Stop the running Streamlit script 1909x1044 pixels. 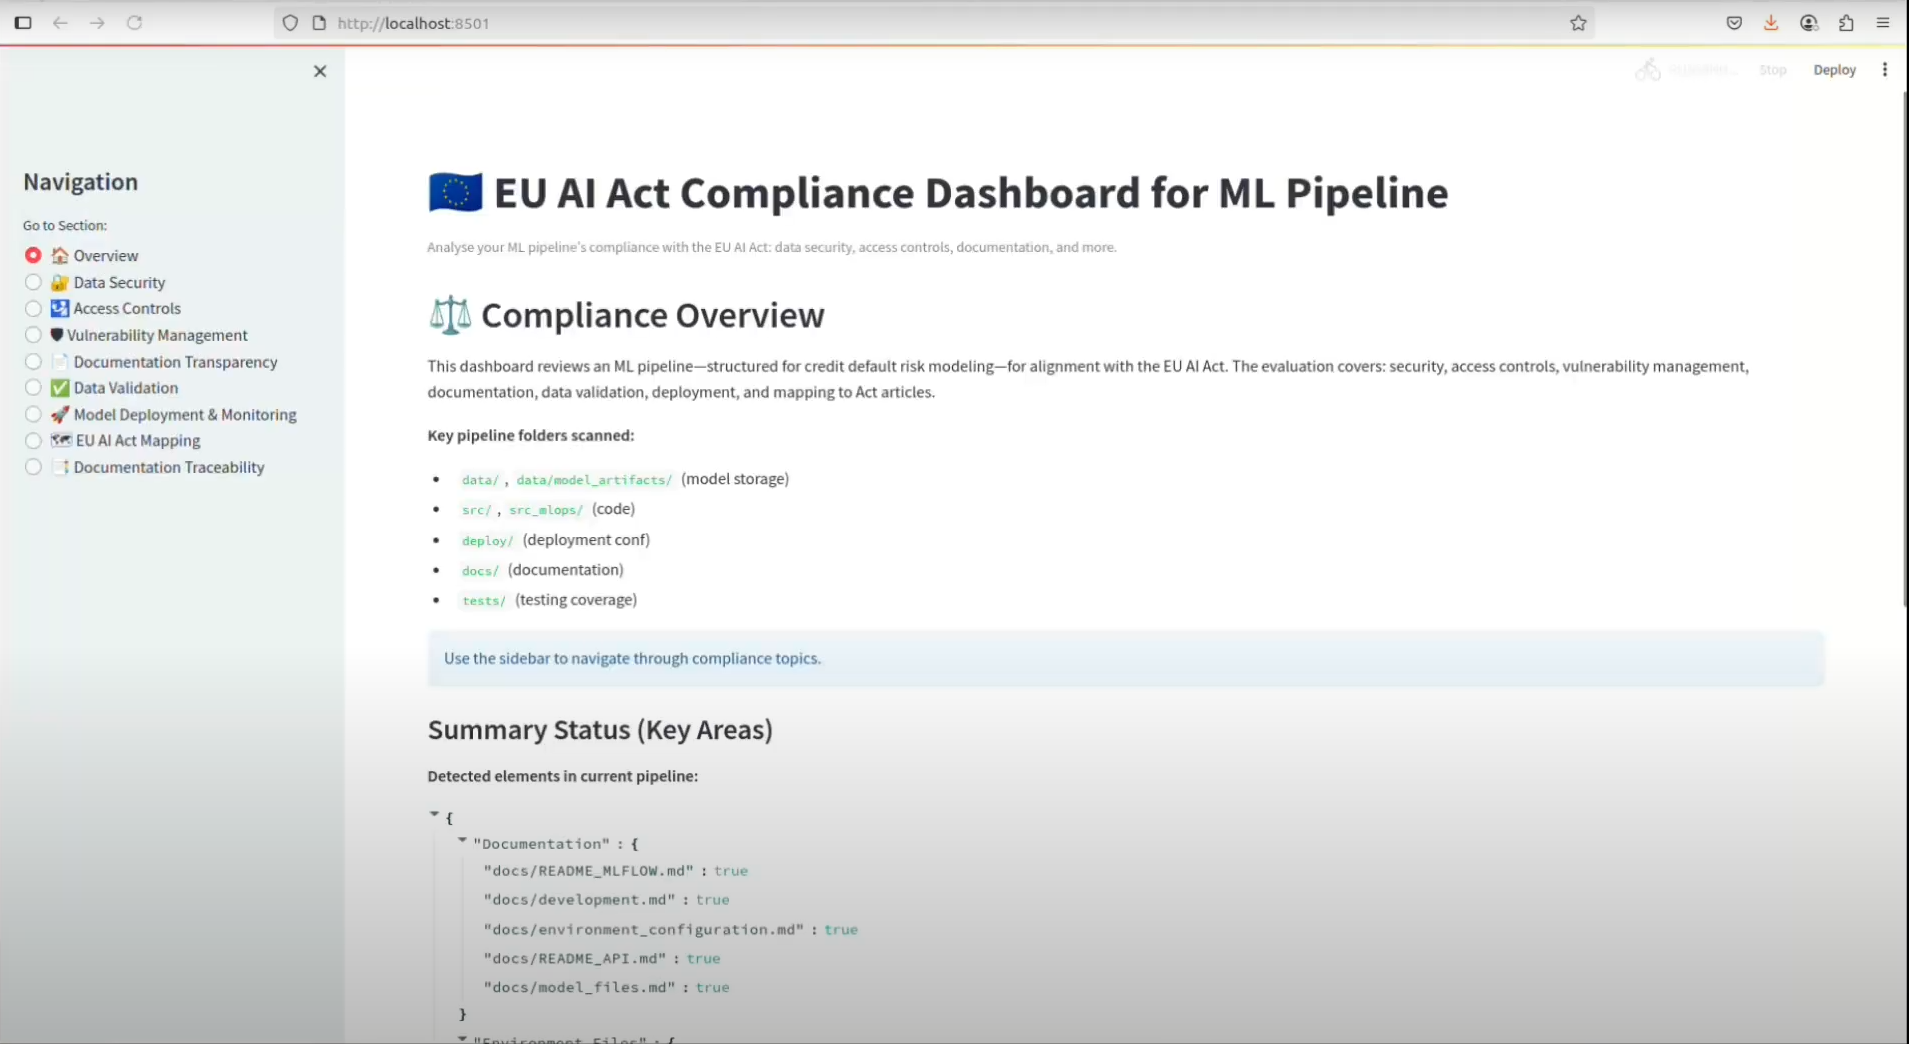pos(1772,70)
